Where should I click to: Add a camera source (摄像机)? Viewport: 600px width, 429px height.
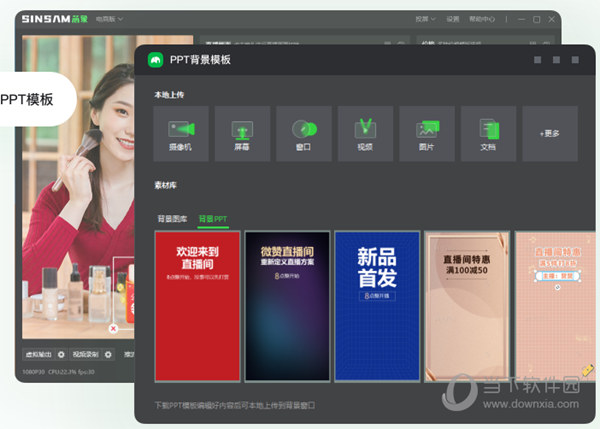[181, 134]
